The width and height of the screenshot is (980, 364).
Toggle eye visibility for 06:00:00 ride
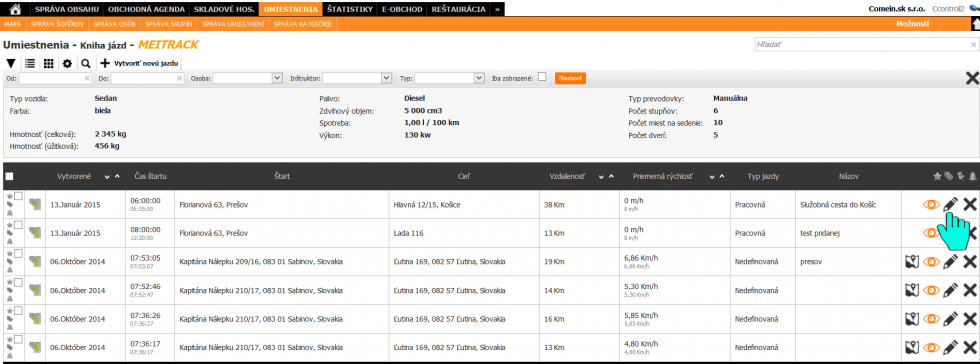pos(931,204)
